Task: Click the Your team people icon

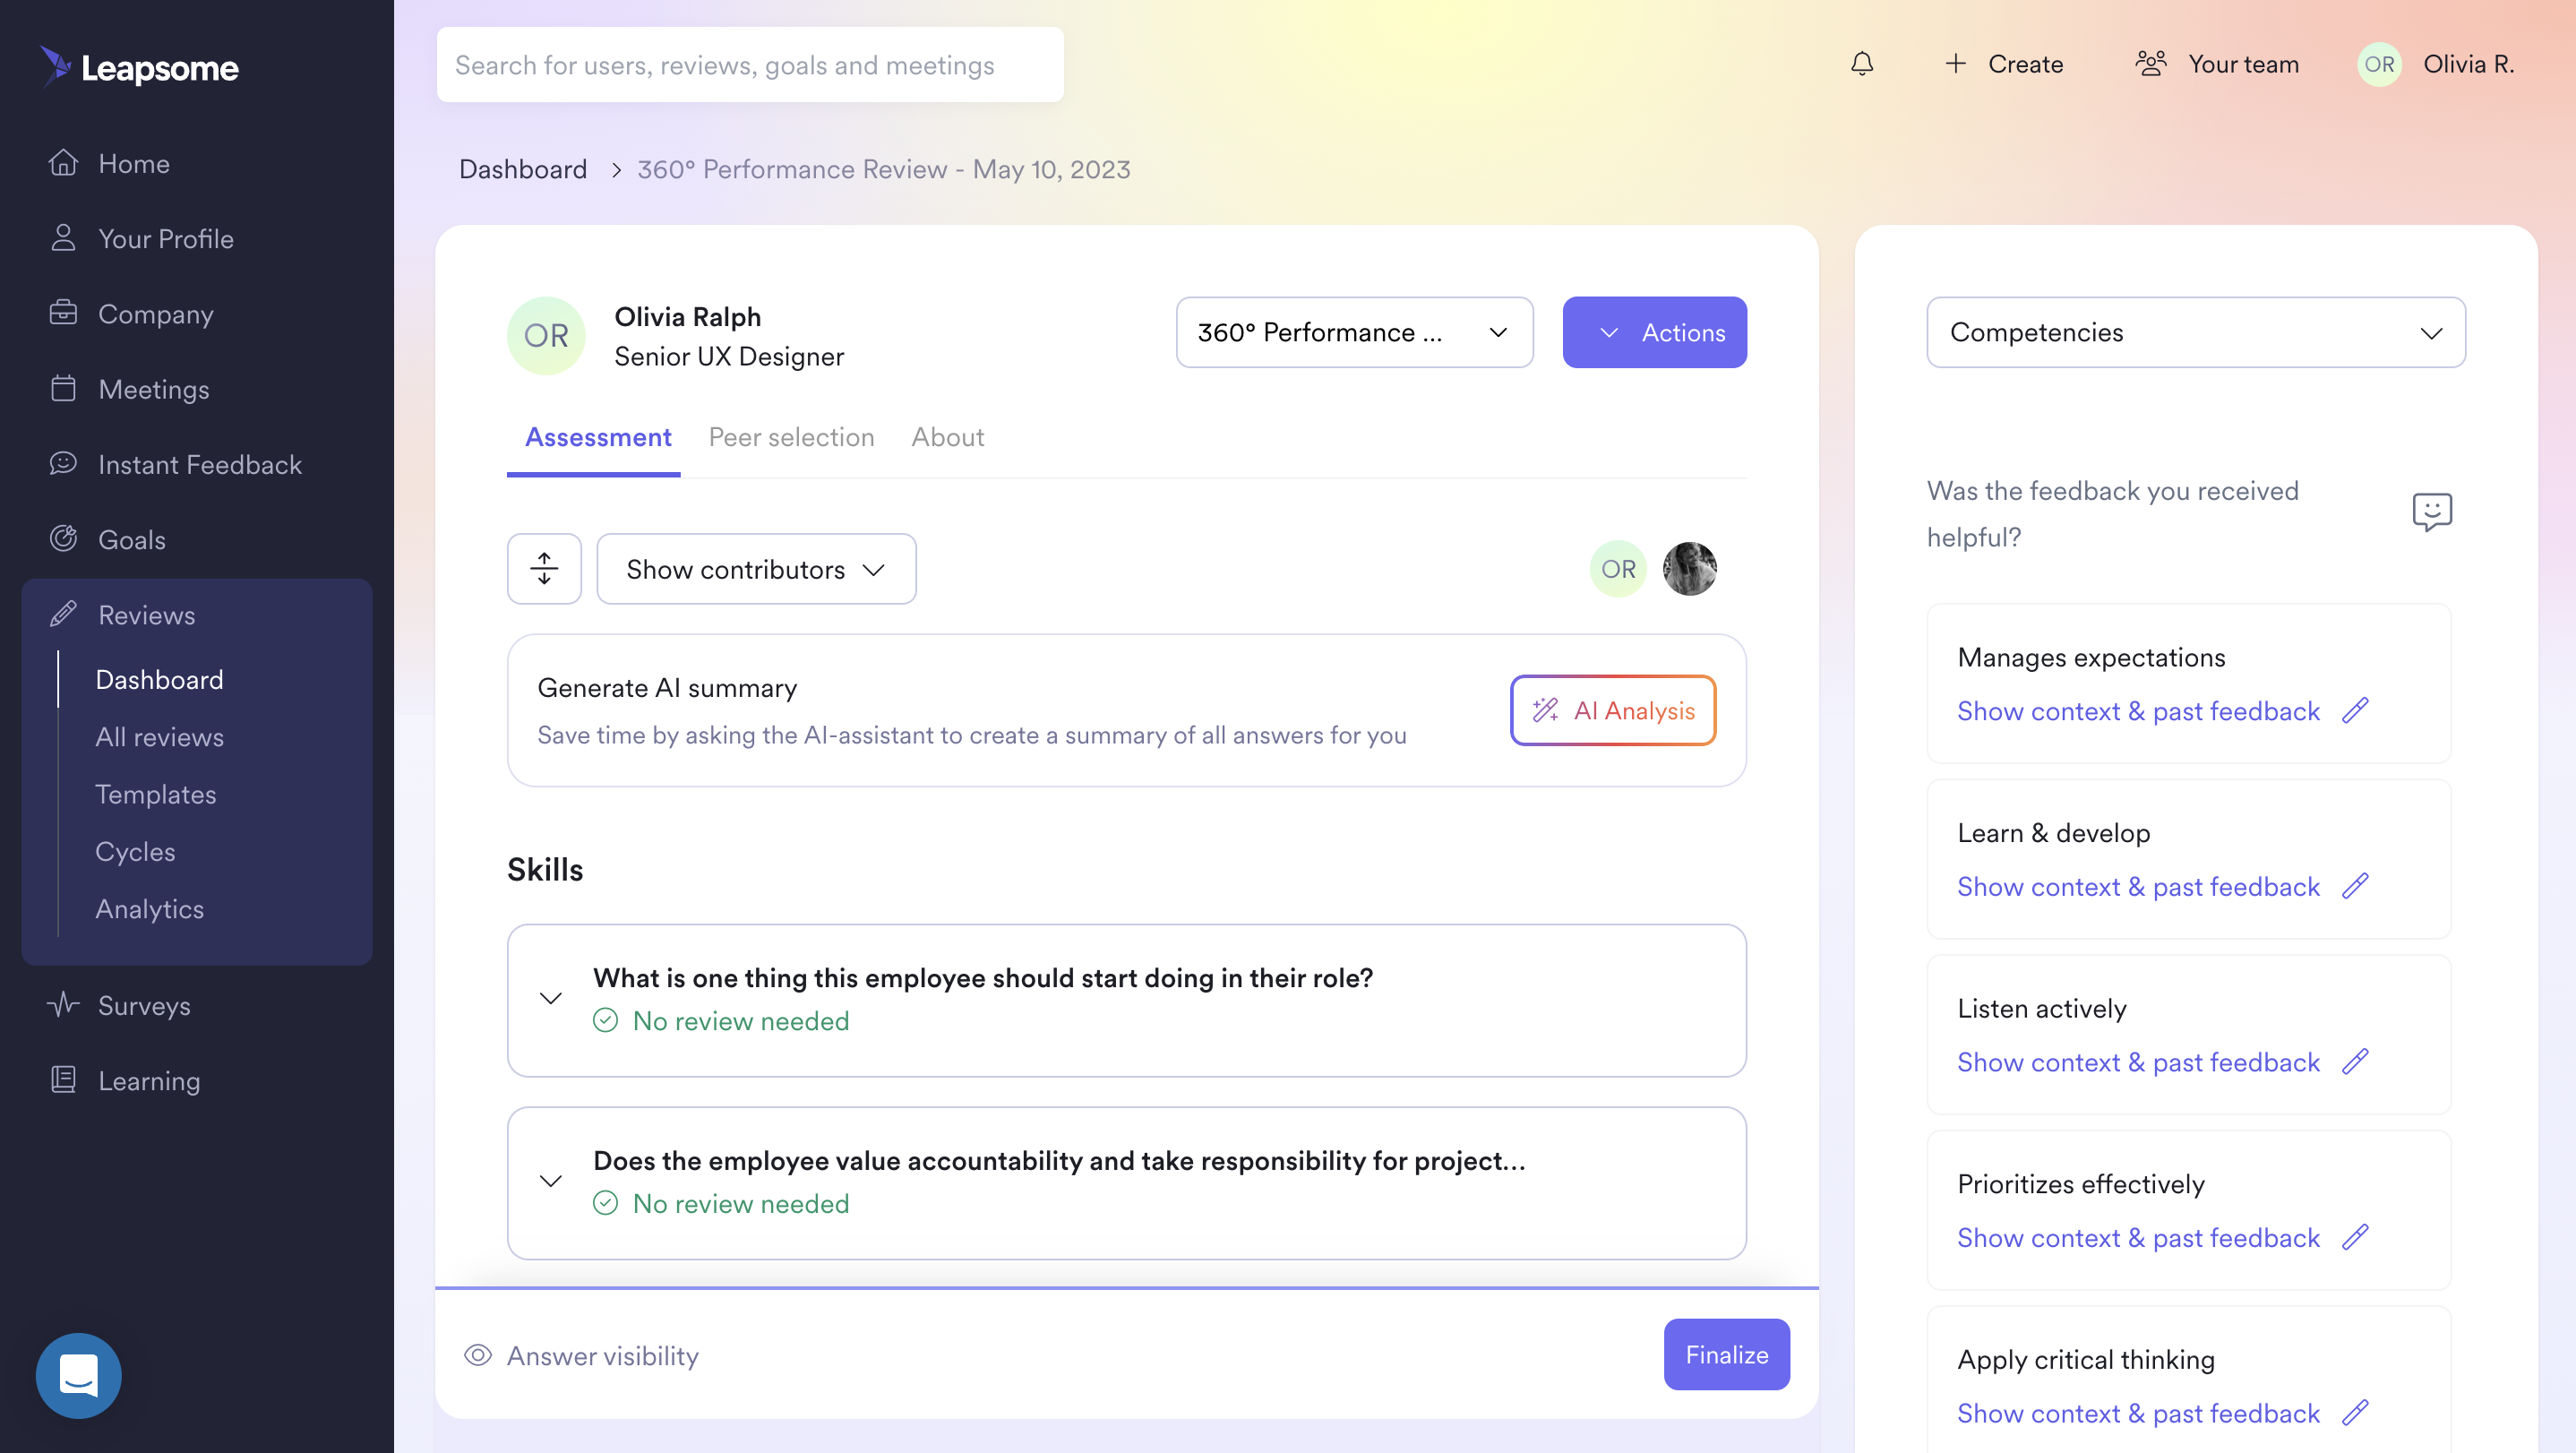Action: click(x=2150, y=64)
